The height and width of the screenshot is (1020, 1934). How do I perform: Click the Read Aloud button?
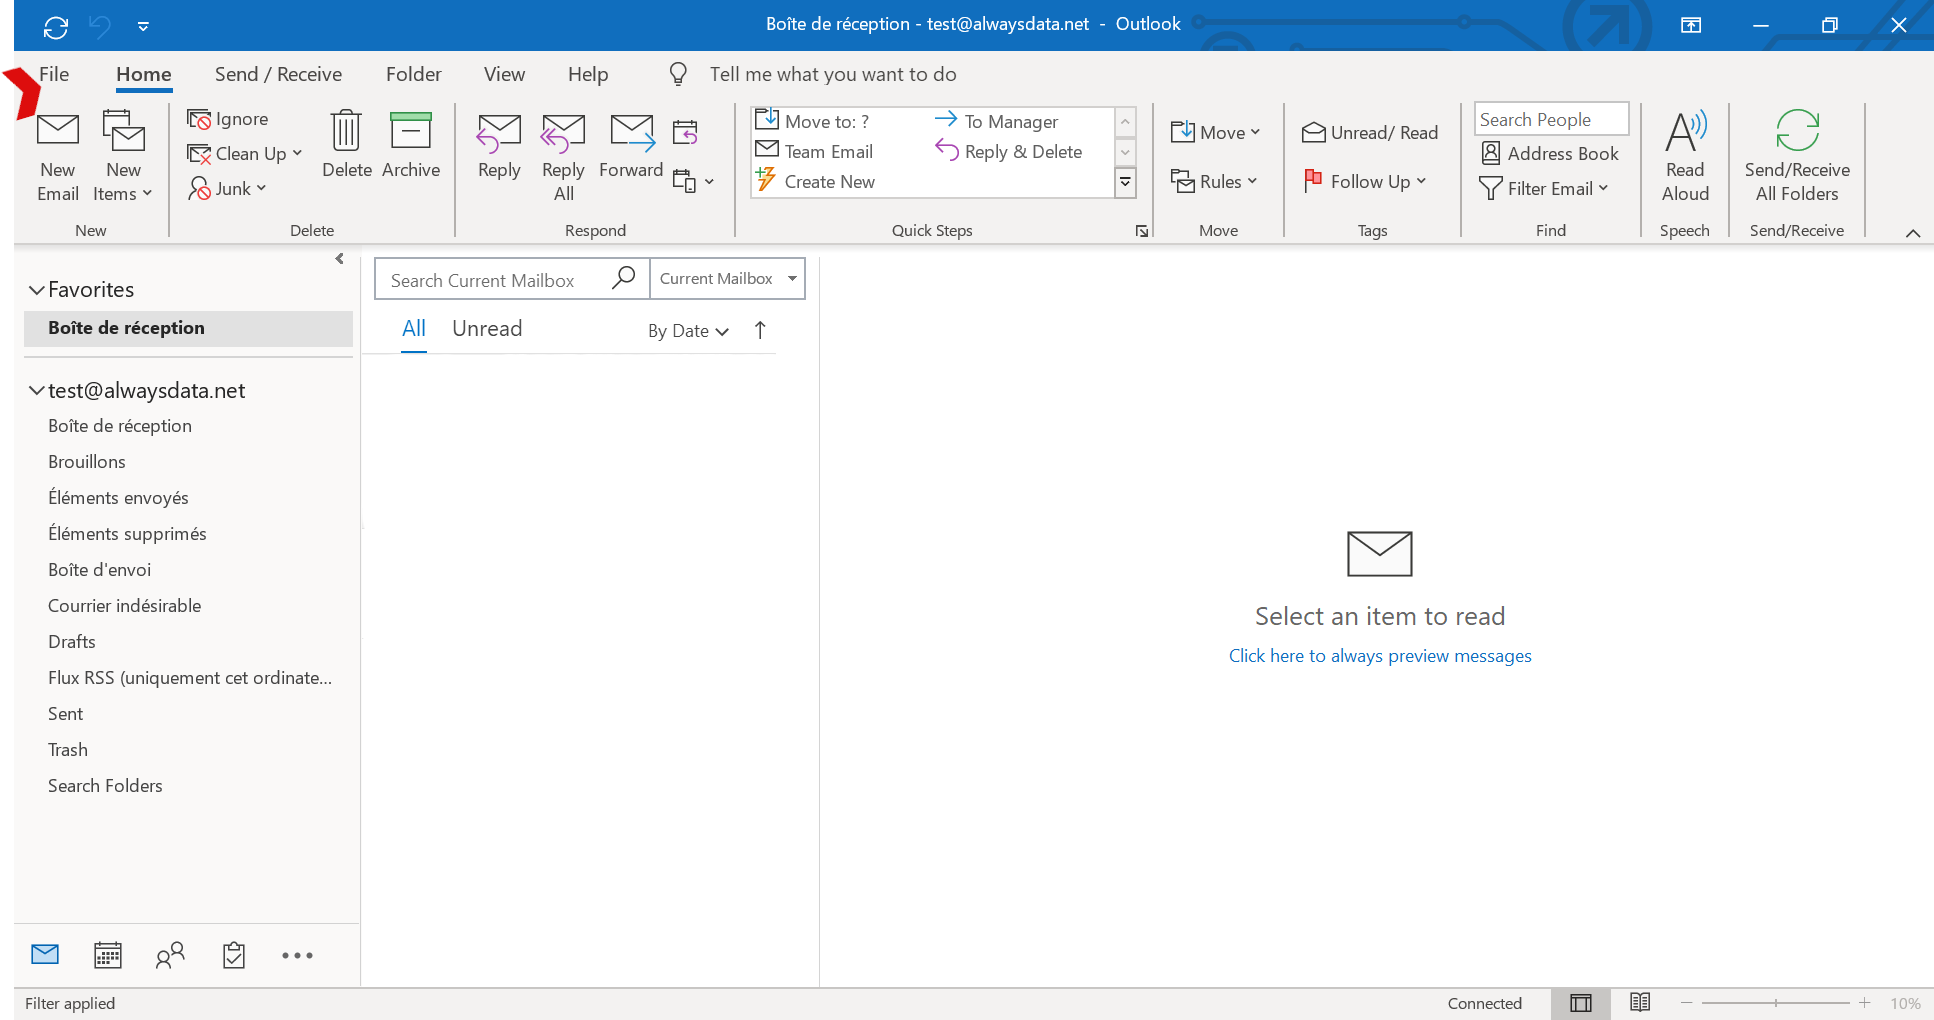[x=1685, y=157]
